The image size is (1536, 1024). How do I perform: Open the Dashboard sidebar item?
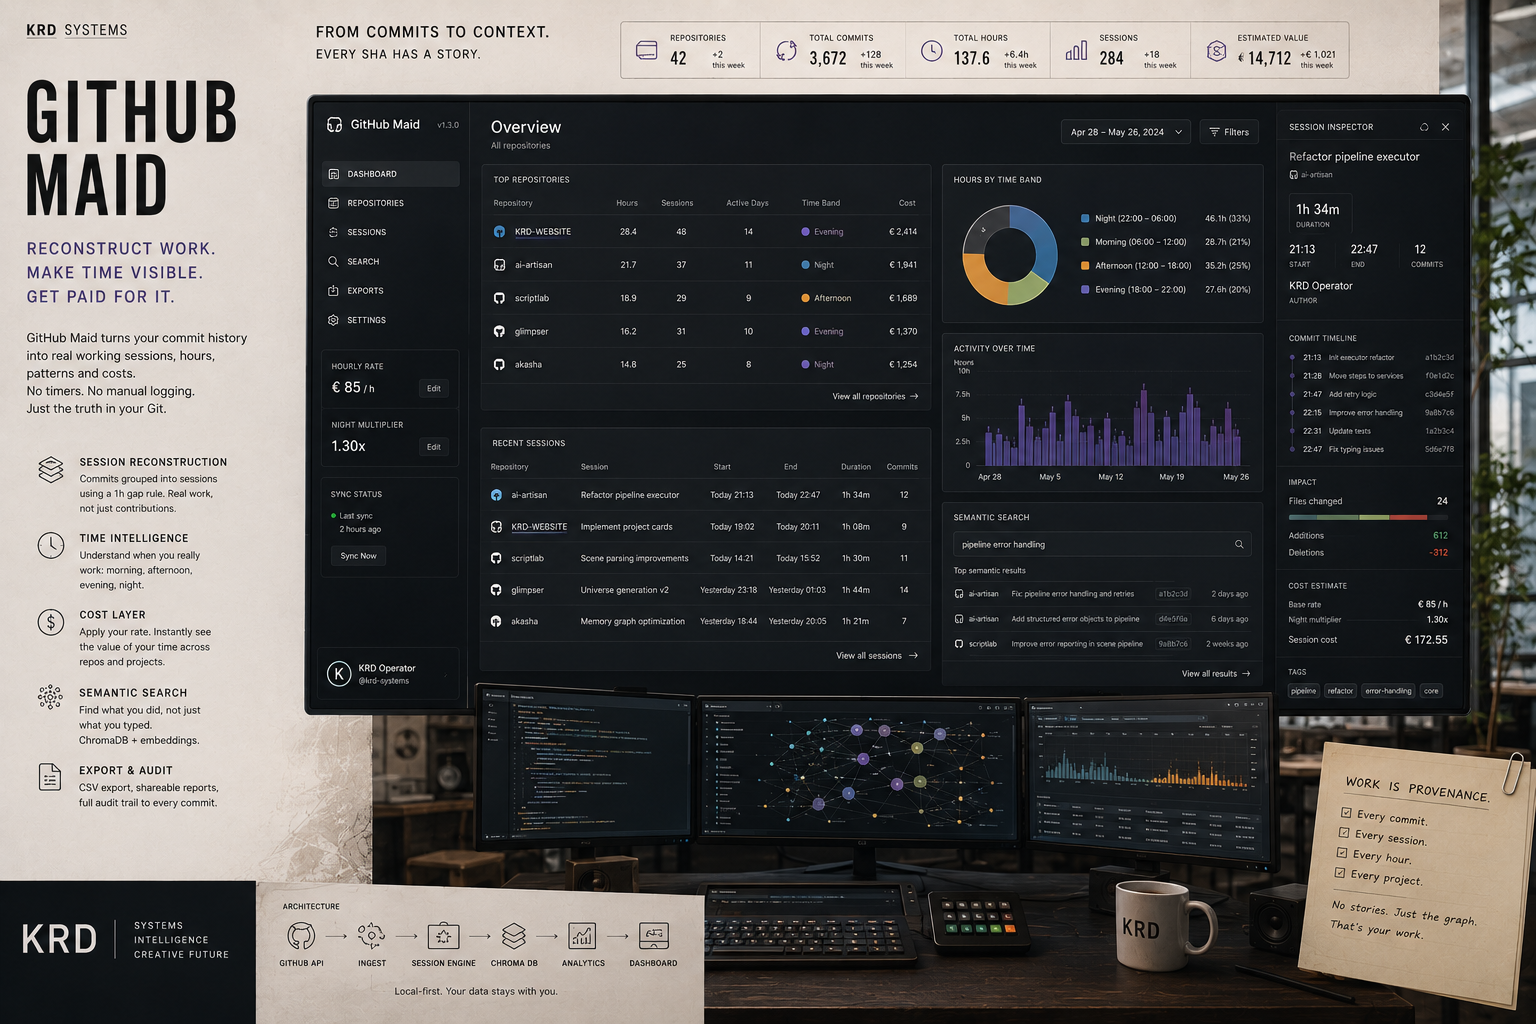[x=391, y=174]
